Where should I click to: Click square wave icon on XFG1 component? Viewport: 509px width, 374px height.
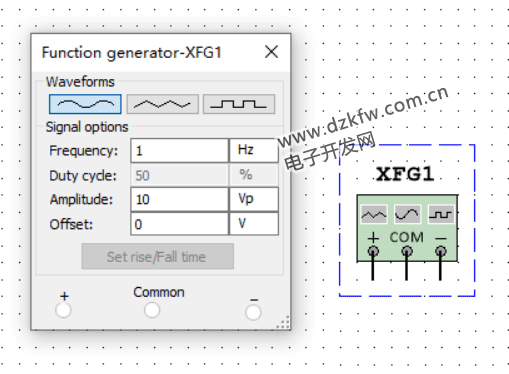coord(441,214)
